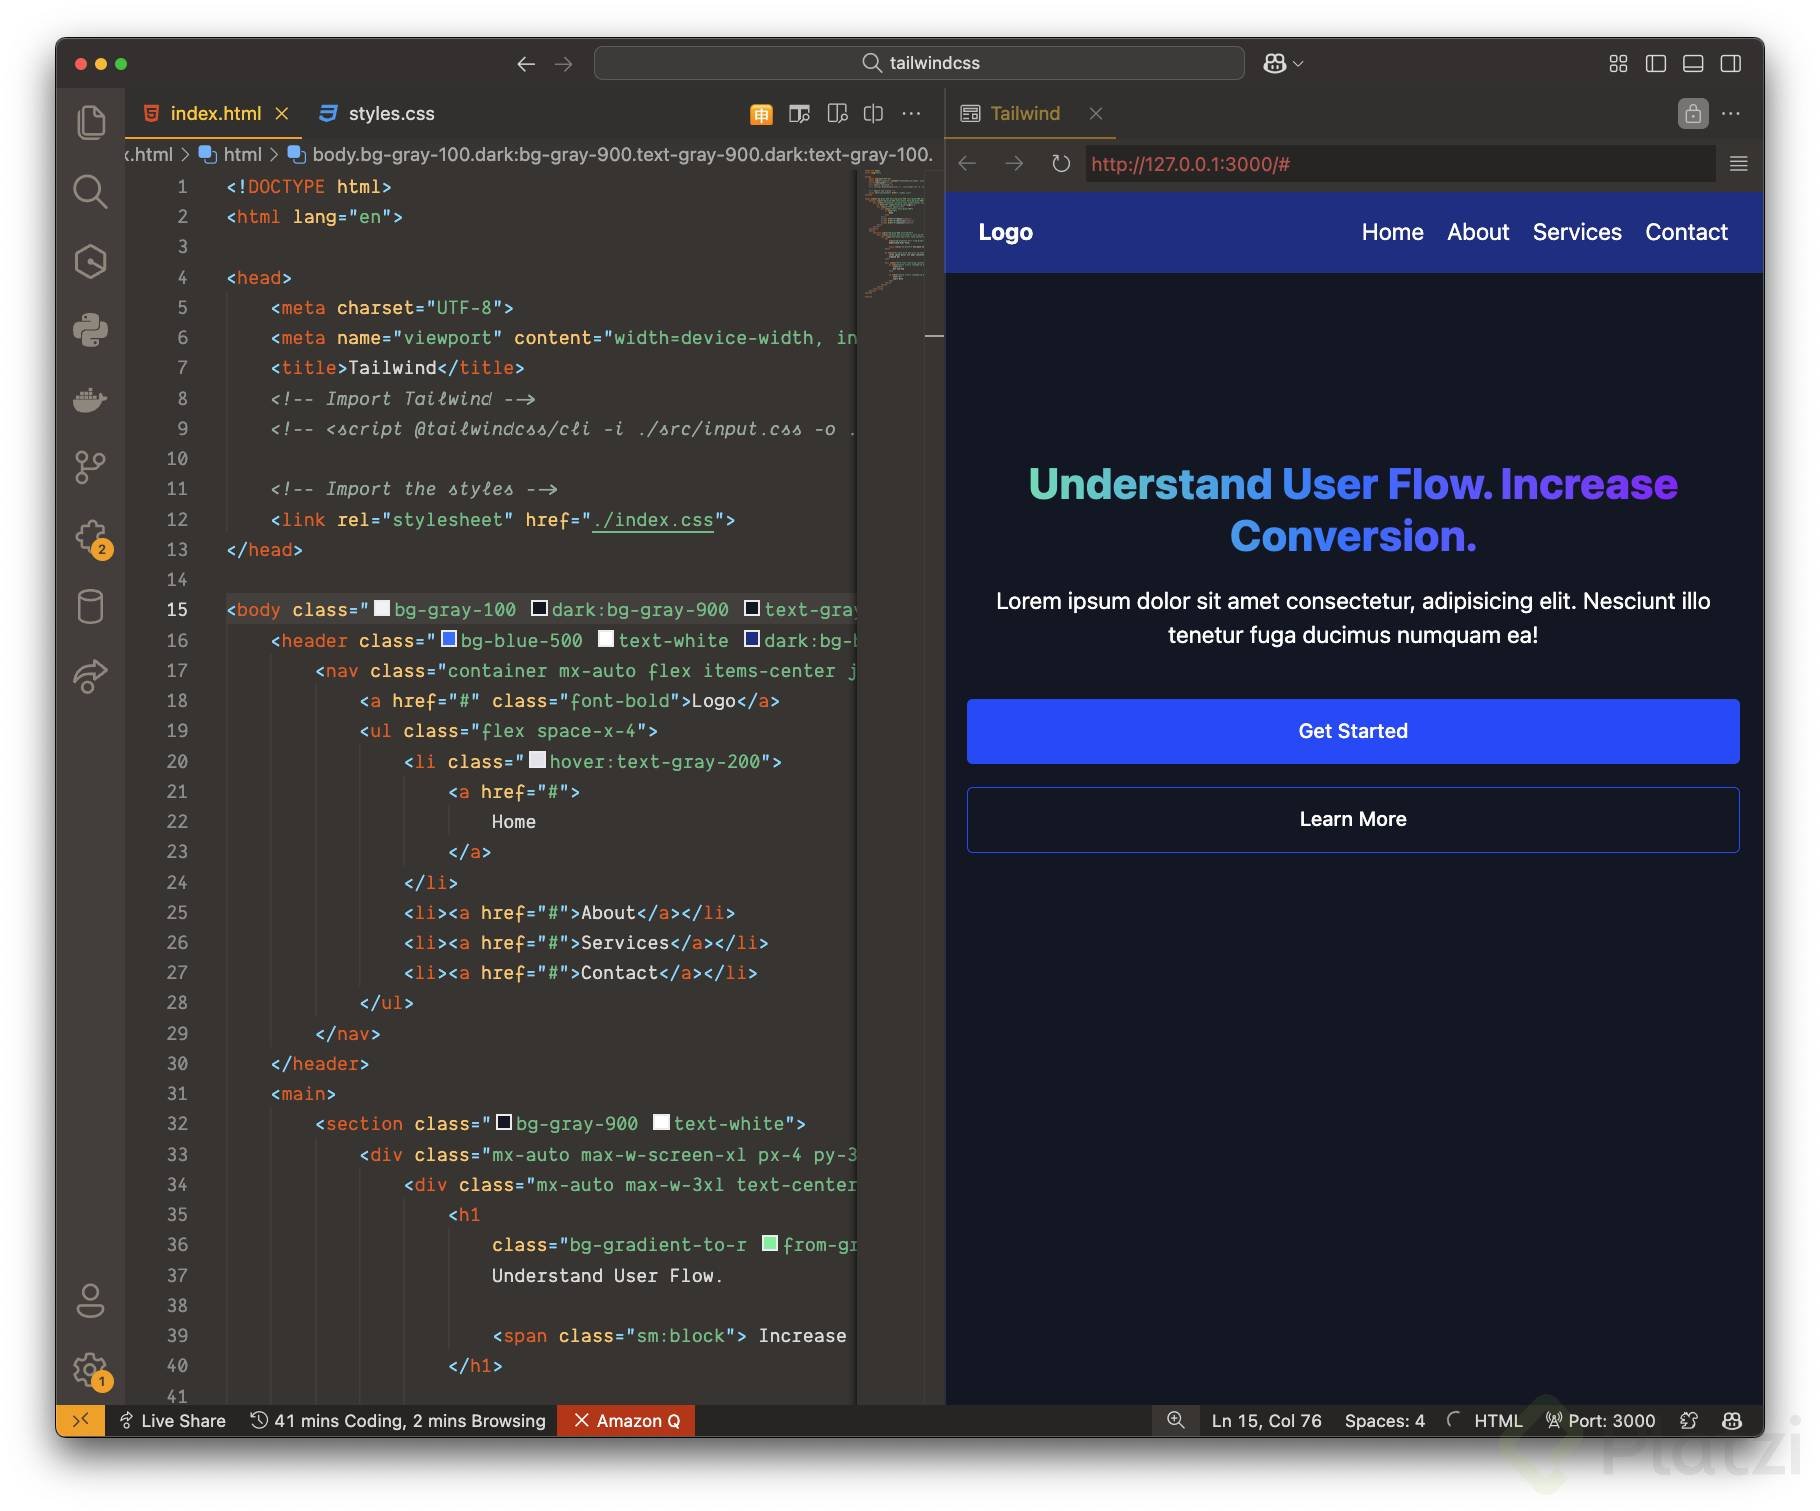Switch to the styles.css tab
The image size is (1820, 1511).
[x=390, y=114]
